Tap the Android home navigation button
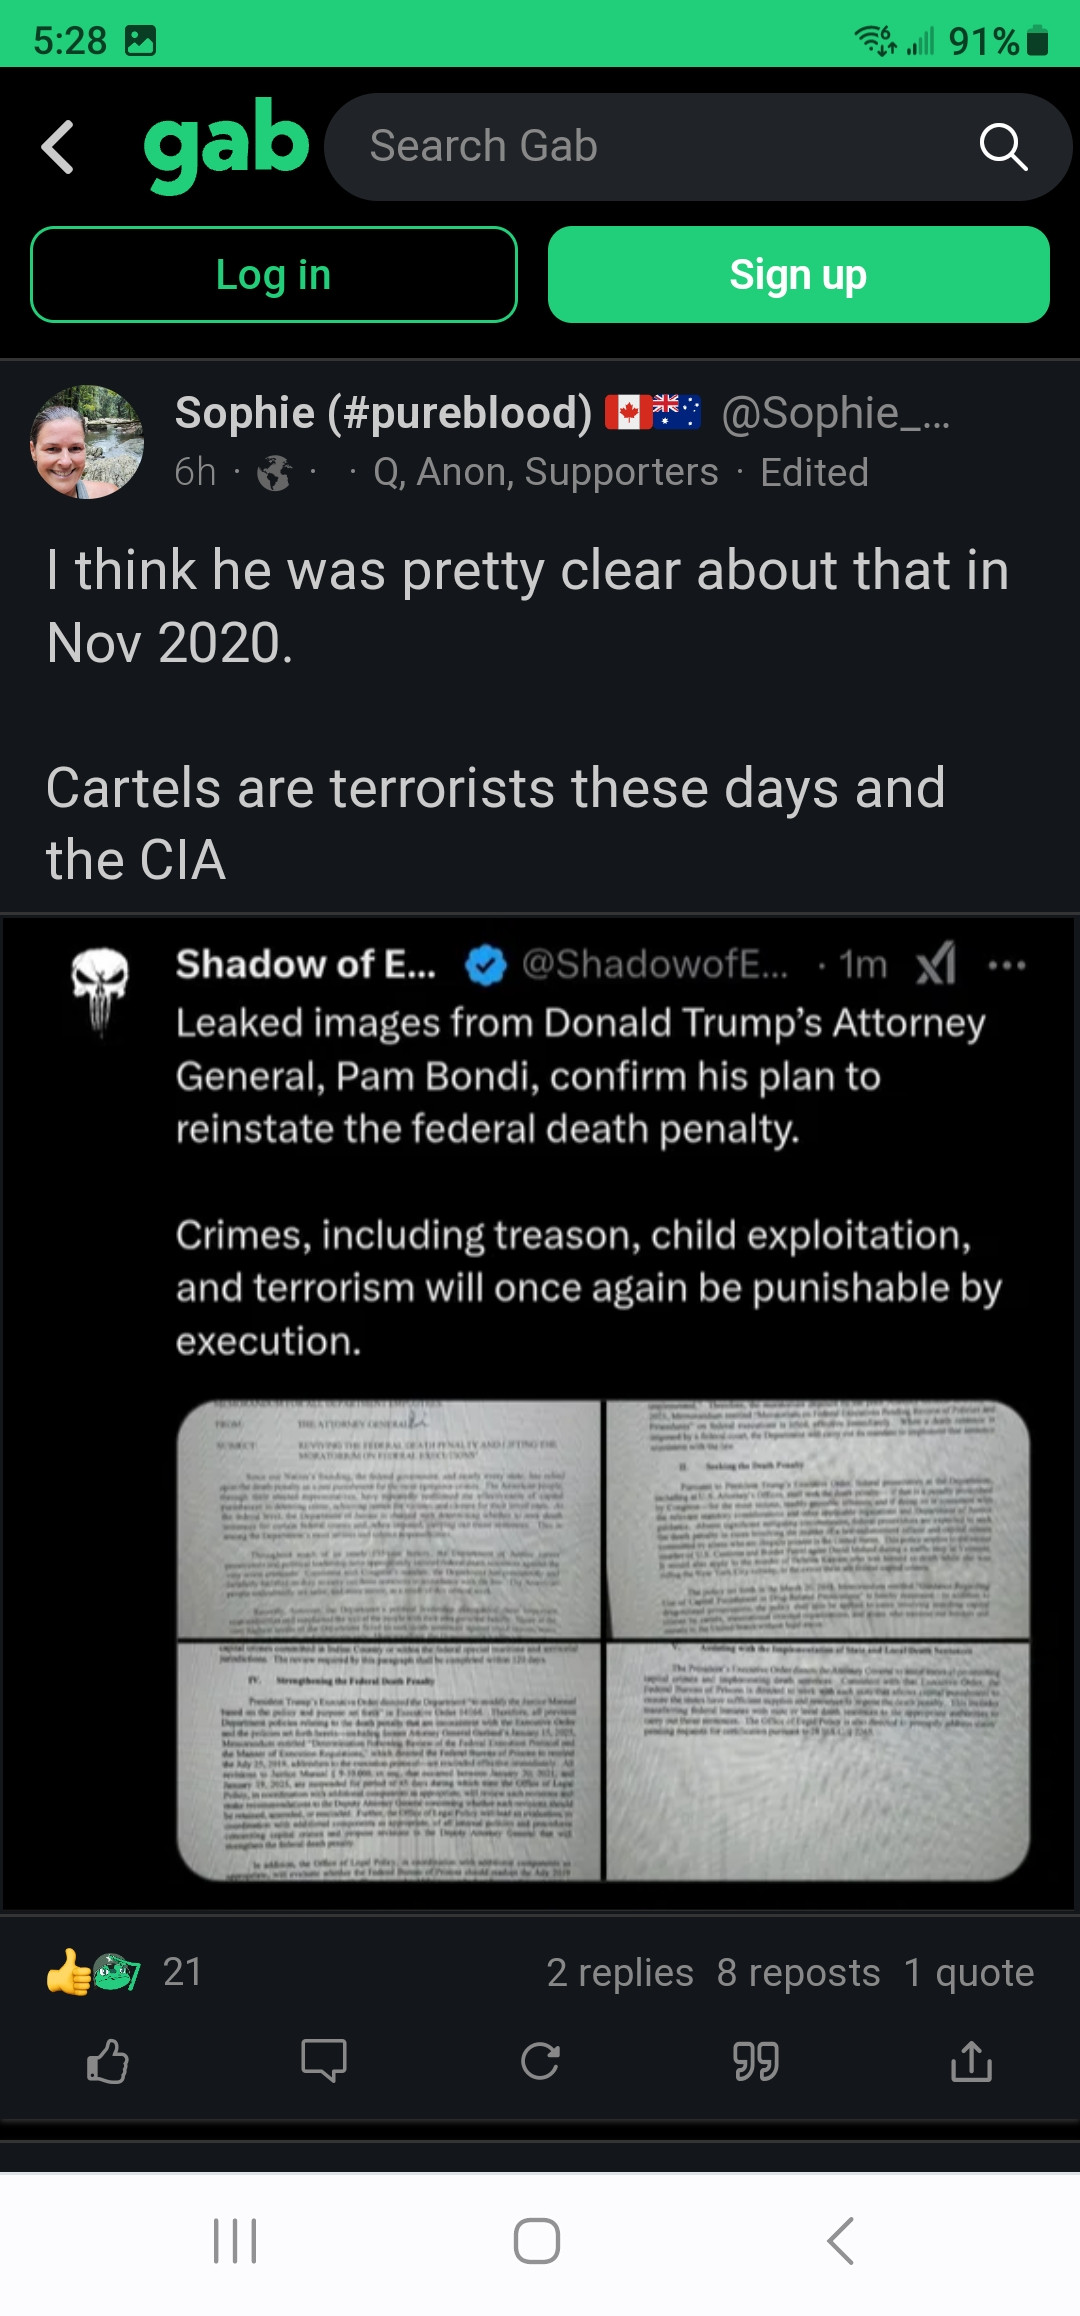 pyautogui.click(x=537, y=2241)
